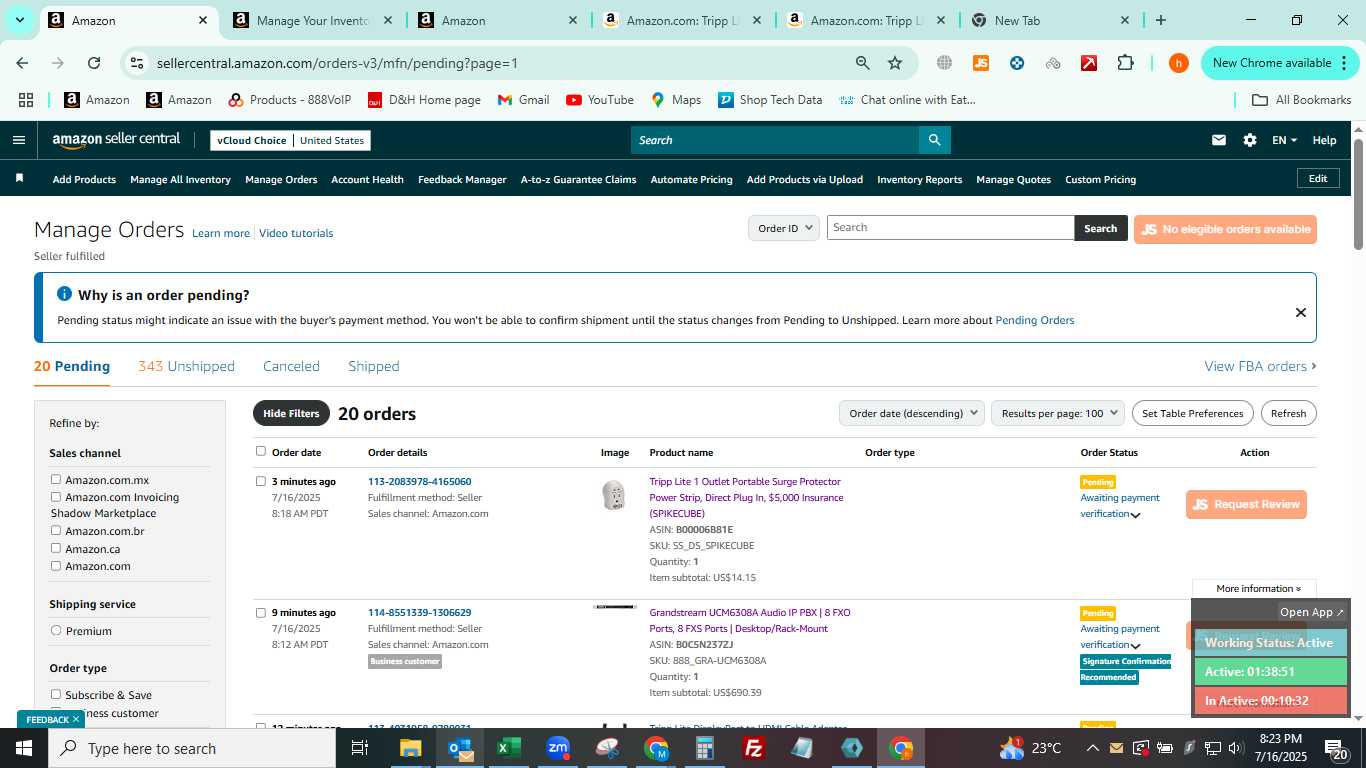Open the Seller Central hamburger menu
The height and width of the screenshot is (768, 1366).
(x=18, y=140)
